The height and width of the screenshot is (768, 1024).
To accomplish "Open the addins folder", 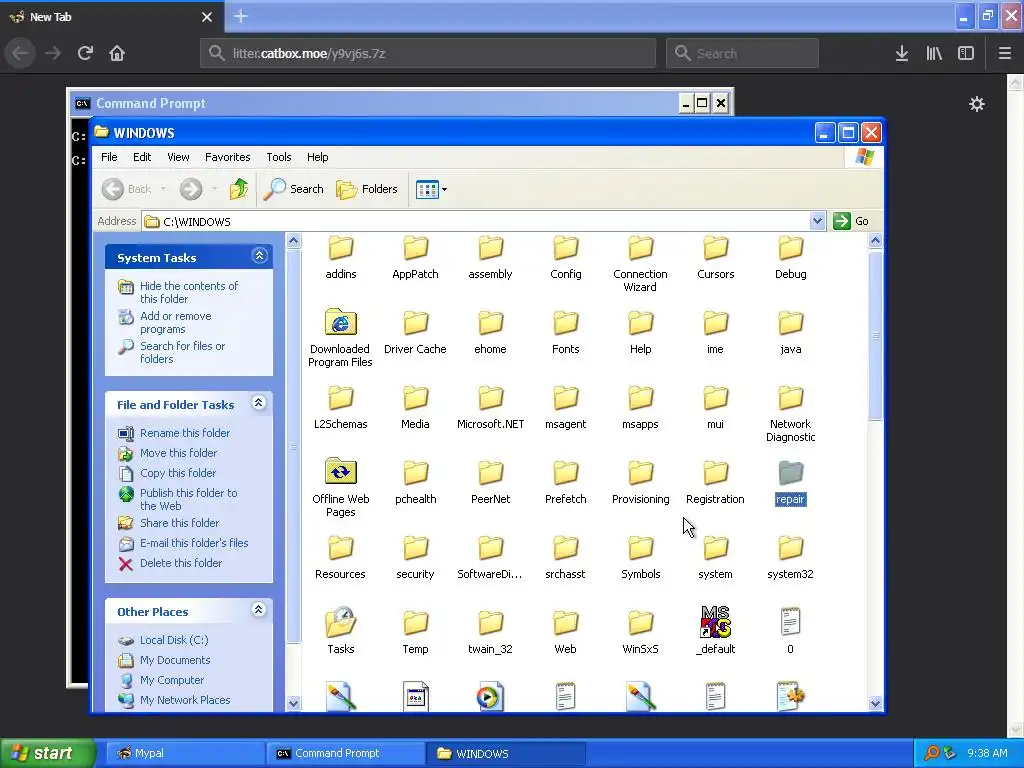I will (x=340, y=258).
